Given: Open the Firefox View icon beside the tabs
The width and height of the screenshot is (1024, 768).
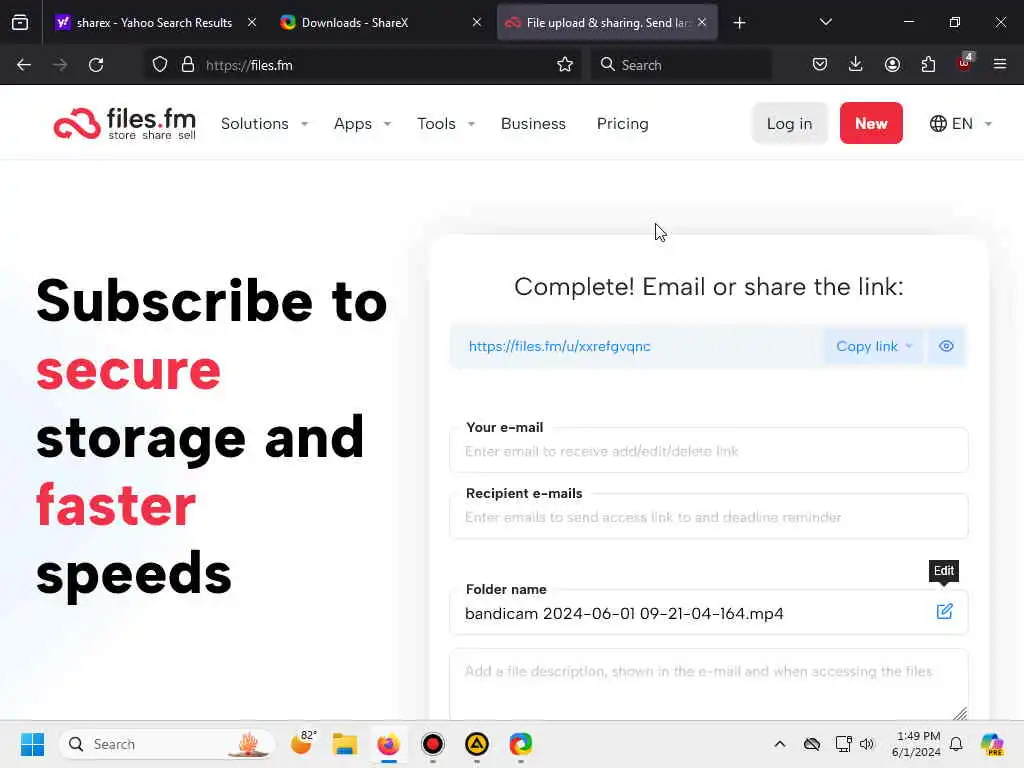Looking at the screenshot, I should (x=20, y=23).
